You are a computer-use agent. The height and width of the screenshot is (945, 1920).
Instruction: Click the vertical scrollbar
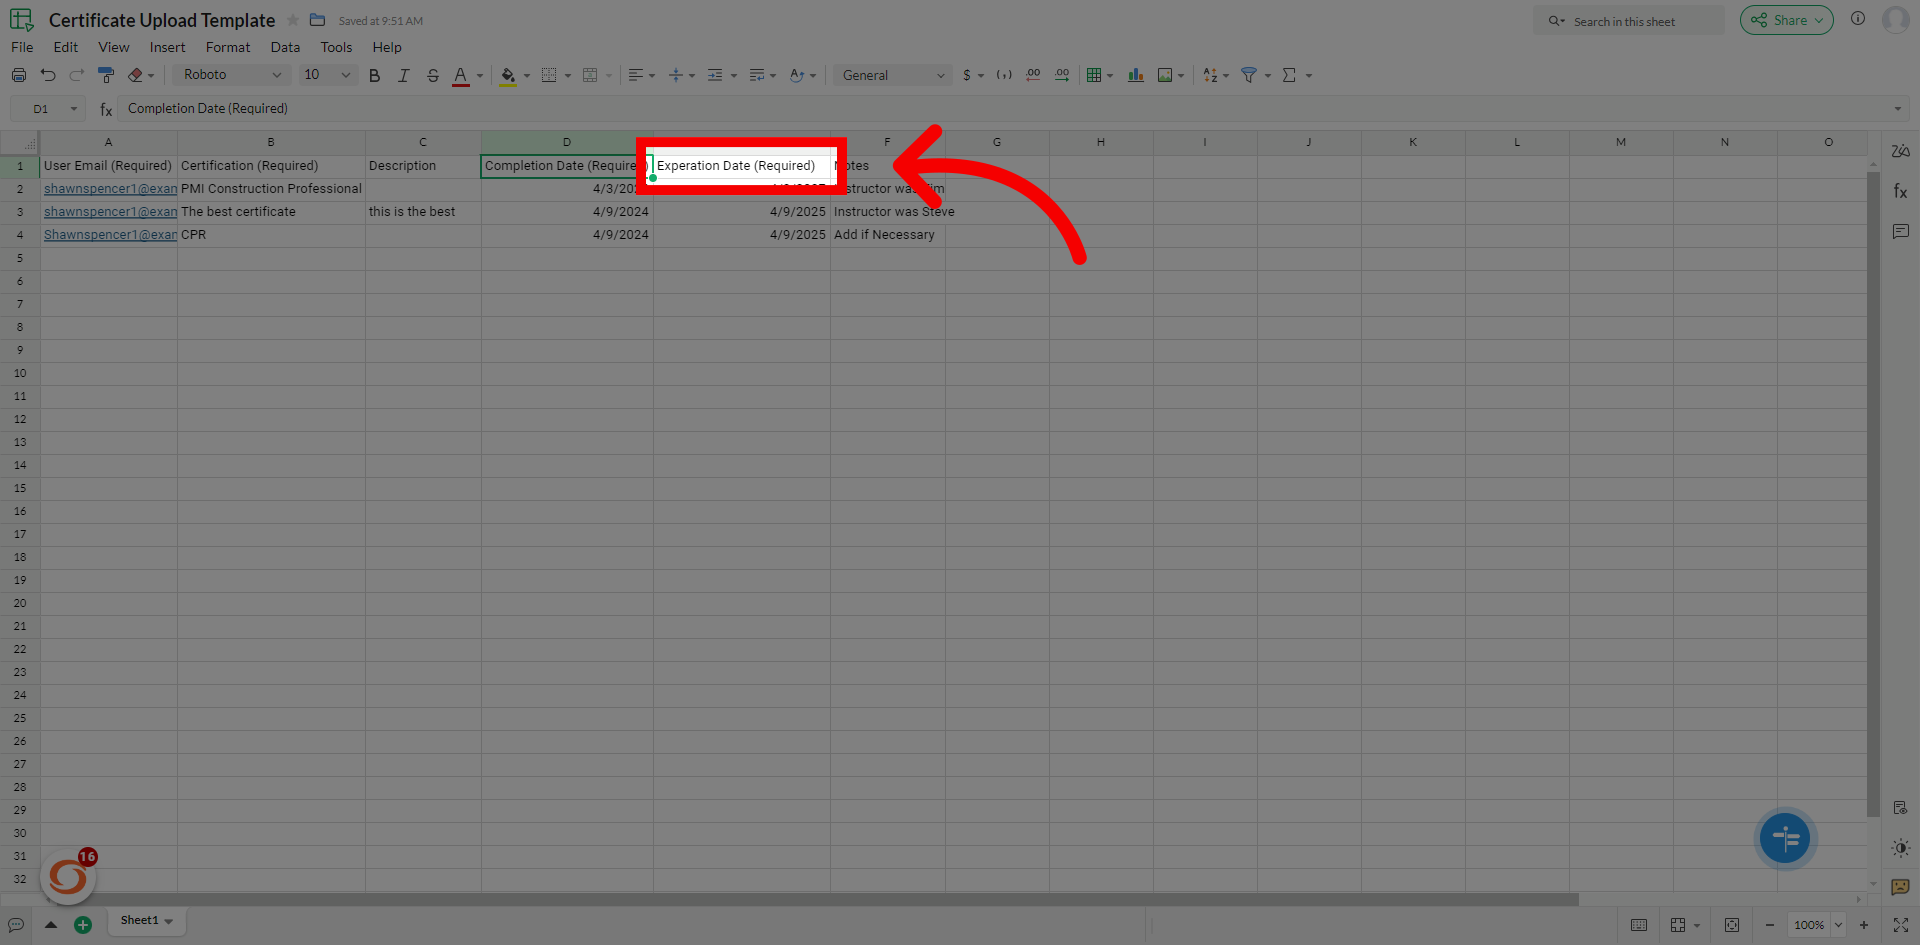pyautogui.click(x=1873, y=495)
